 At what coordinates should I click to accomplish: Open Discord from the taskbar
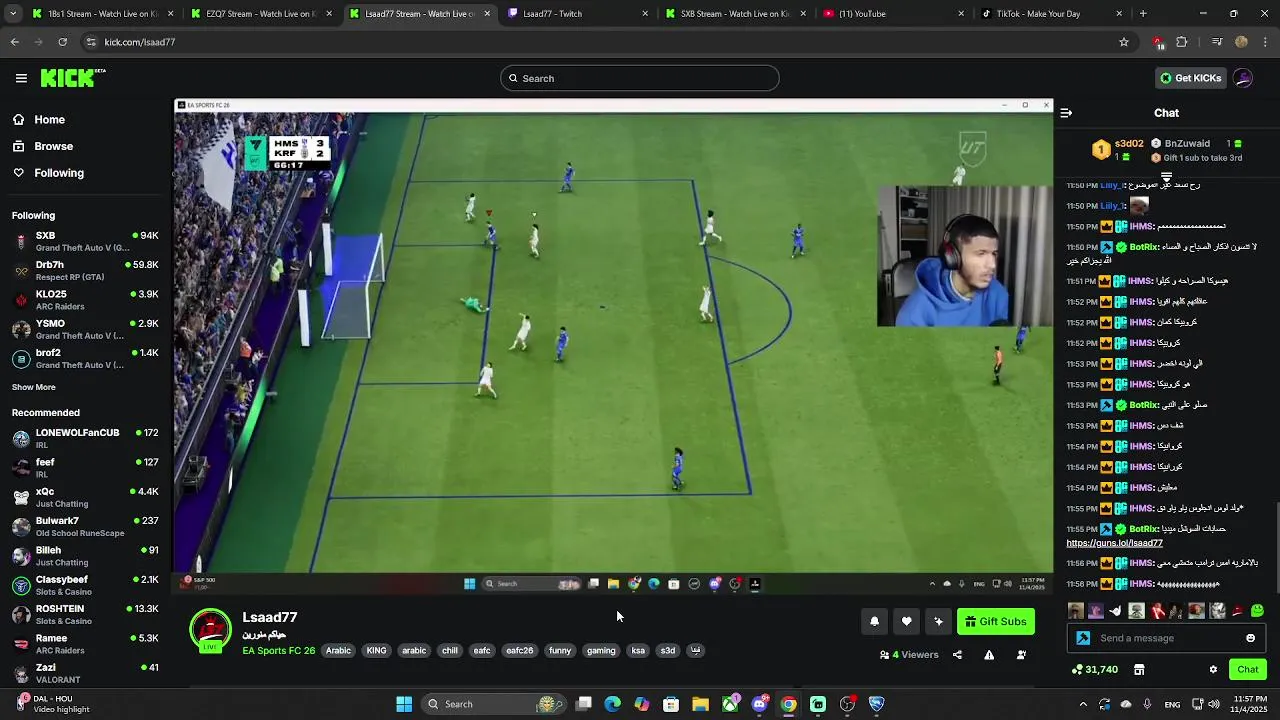coord(759,704)
